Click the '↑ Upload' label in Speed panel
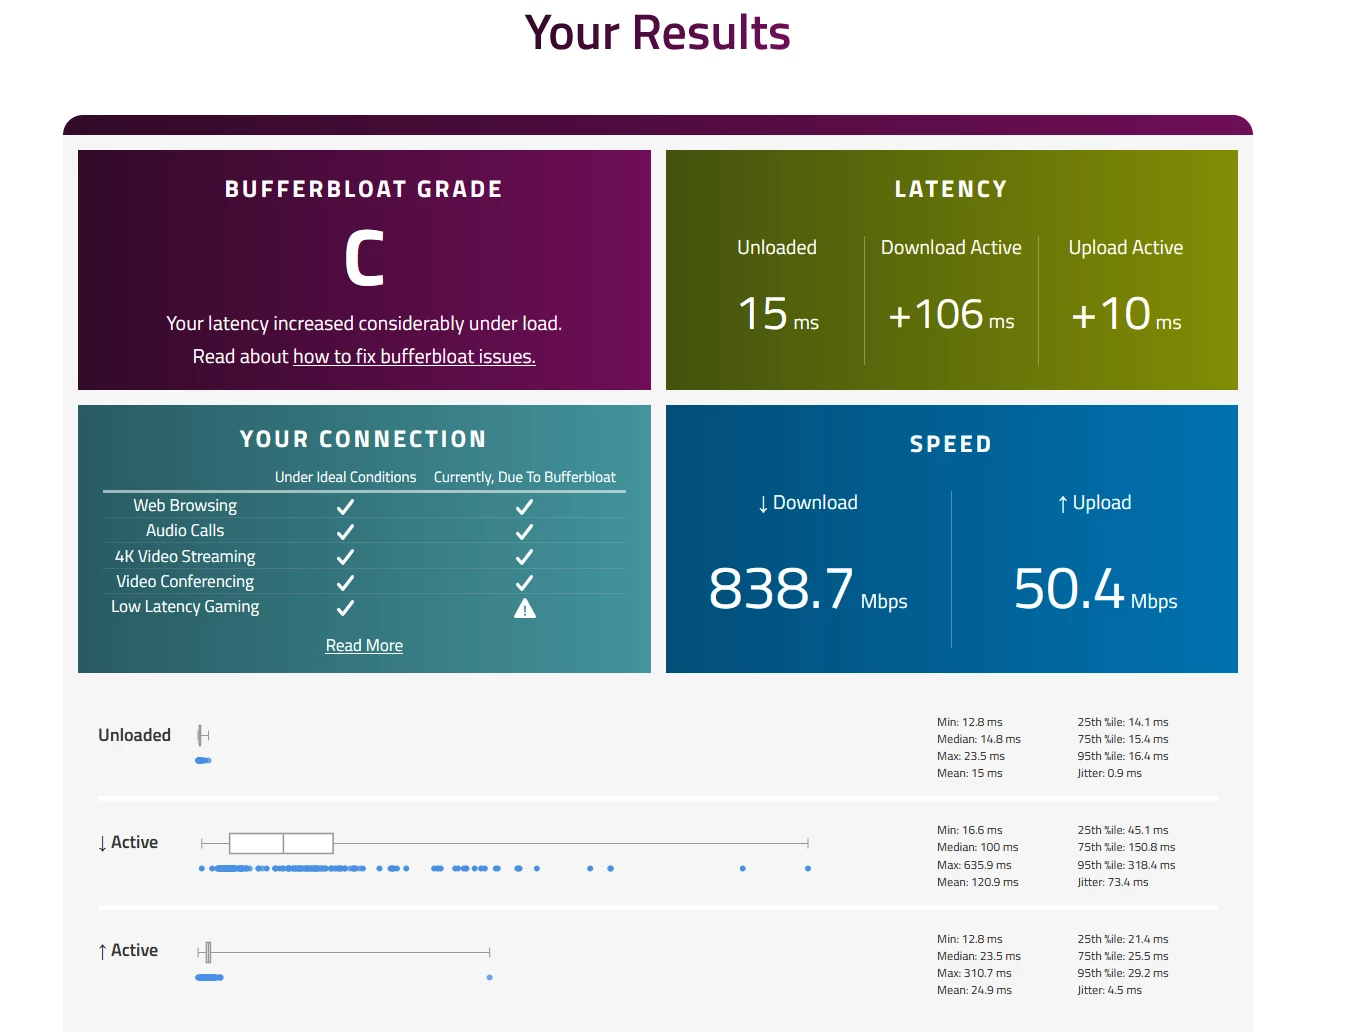Viewport: 1367px width, 1032px height. 1094,503
